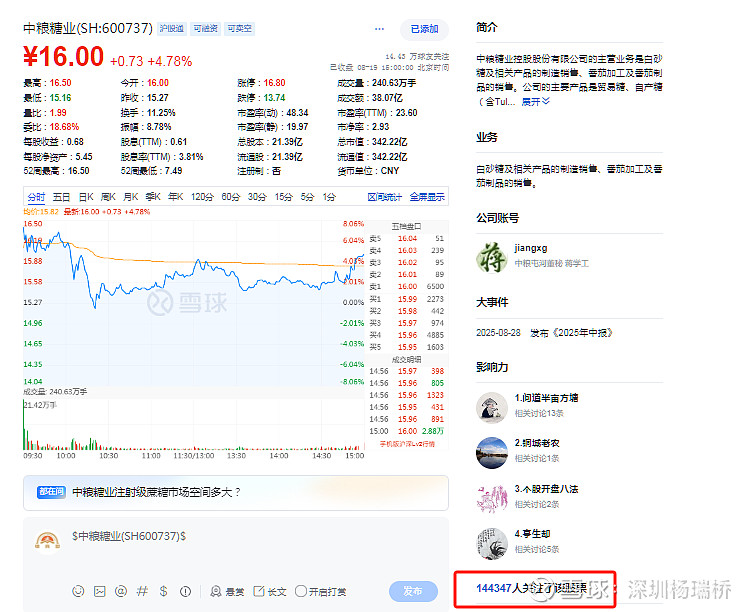Click jiangxg account avatar
753x612 pixels.
point(491,257)
